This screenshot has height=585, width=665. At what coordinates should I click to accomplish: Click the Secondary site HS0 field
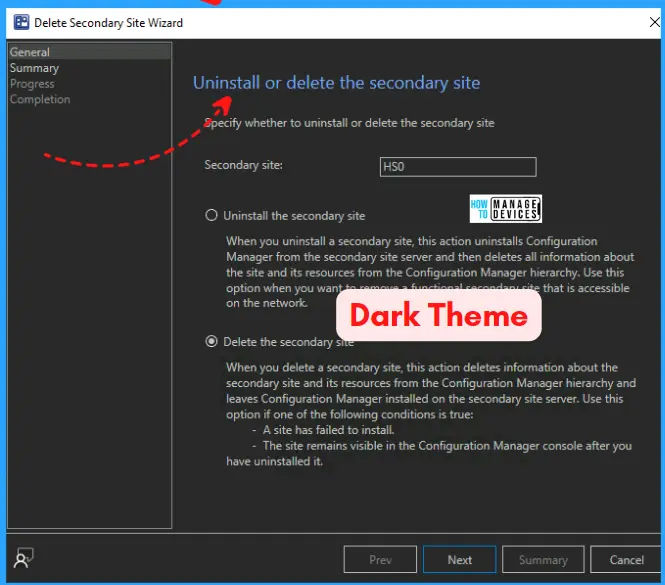pos(458,167)
